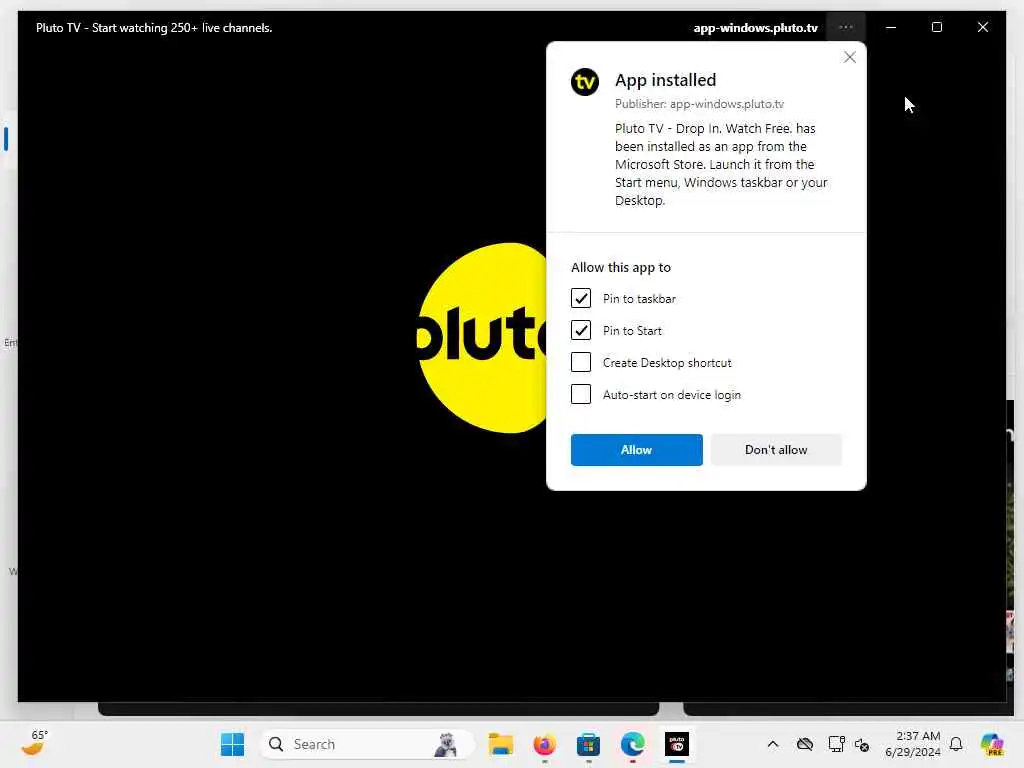This screenshot has width=1024, height=768.
Task: Uncheck Pin to taskbar
Action: 581,298
